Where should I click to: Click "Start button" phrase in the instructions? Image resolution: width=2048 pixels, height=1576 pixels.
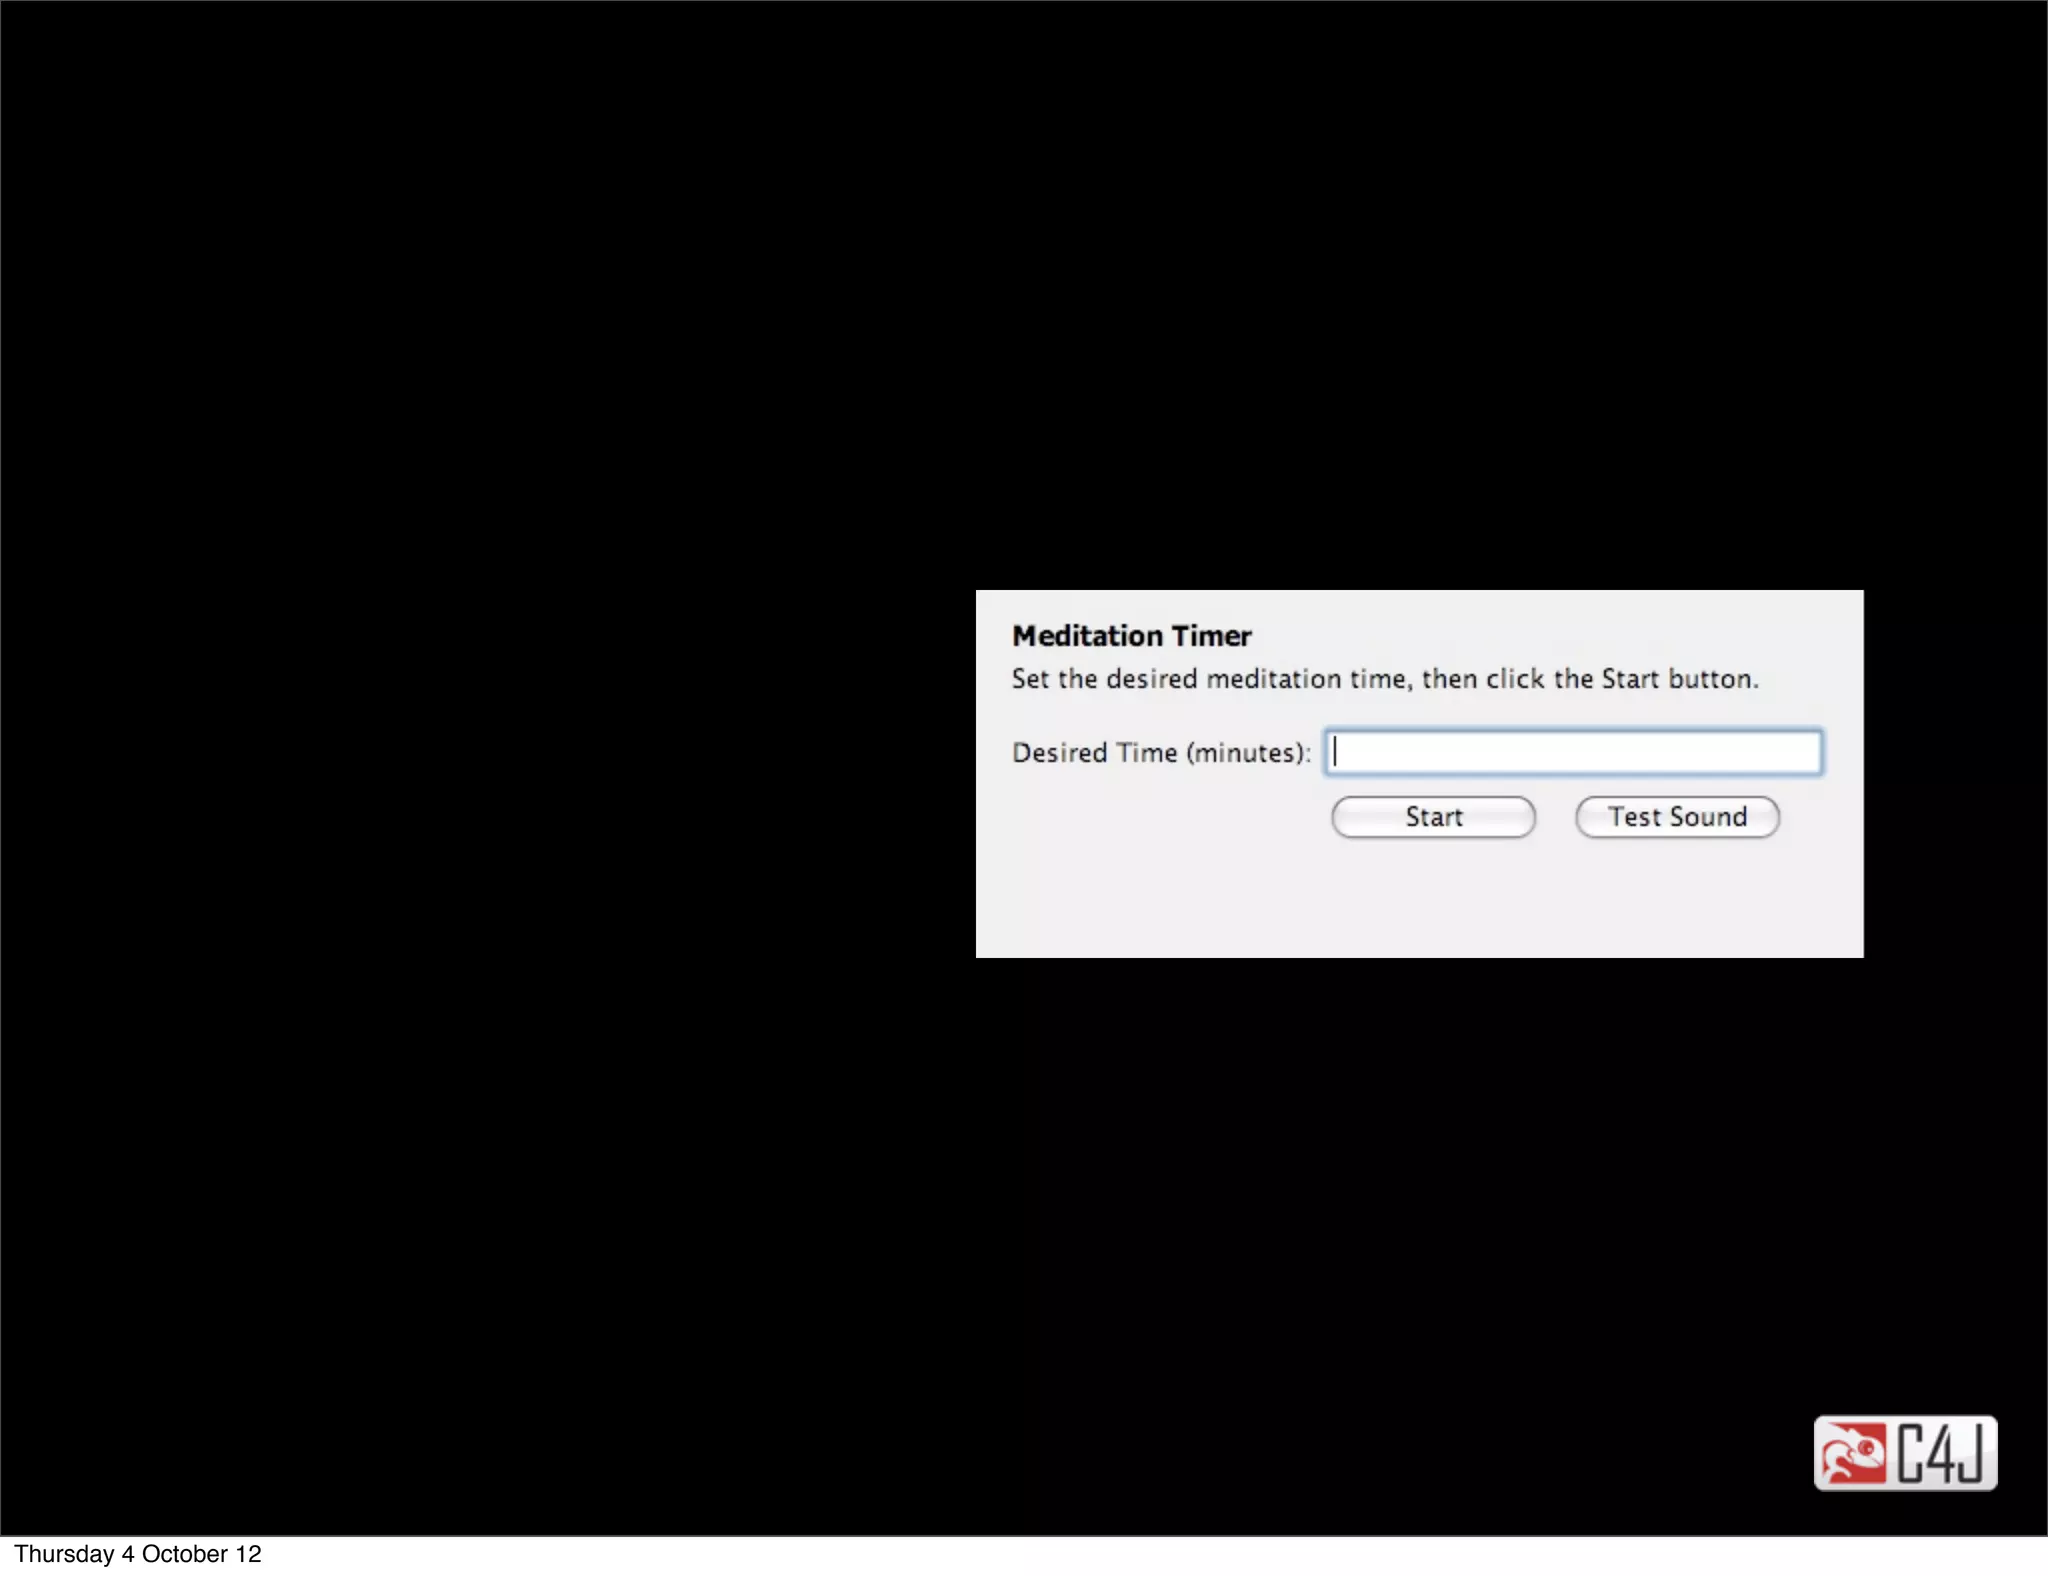(1678, 679)
